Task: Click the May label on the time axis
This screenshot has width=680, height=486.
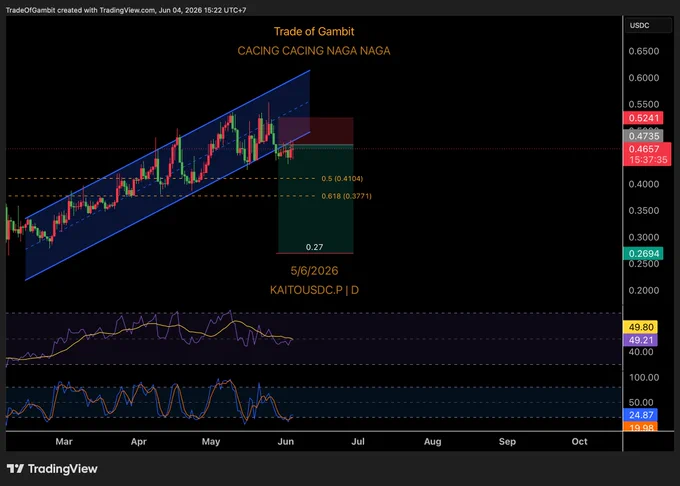Action: (211, 441)
